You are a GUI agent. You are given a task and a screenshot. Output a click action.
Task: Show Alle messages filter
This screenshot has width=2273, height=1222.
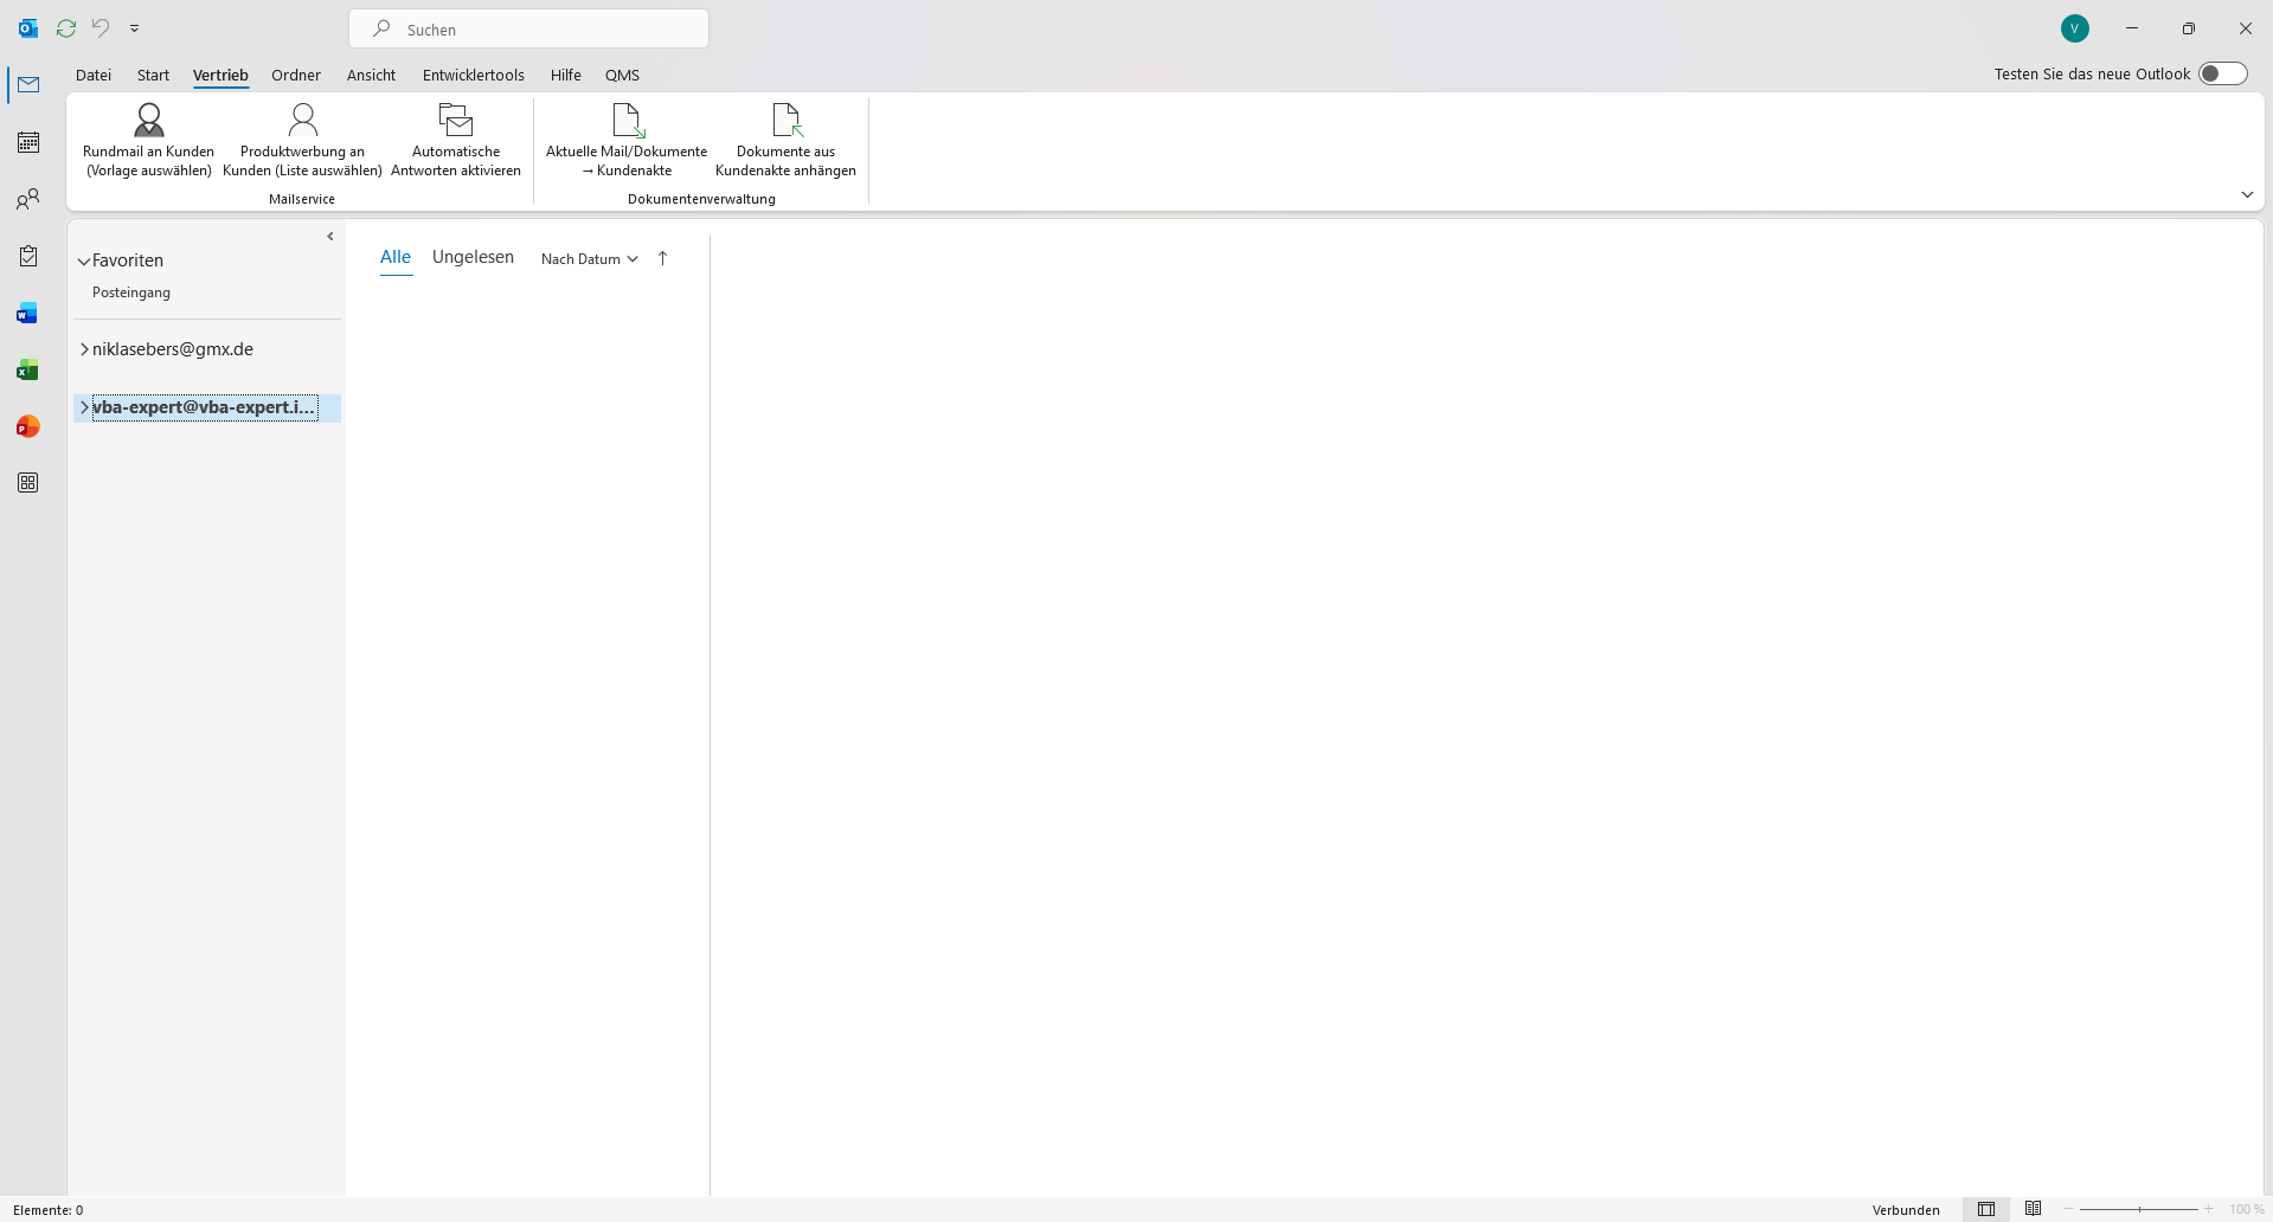[x=395, y=257]
